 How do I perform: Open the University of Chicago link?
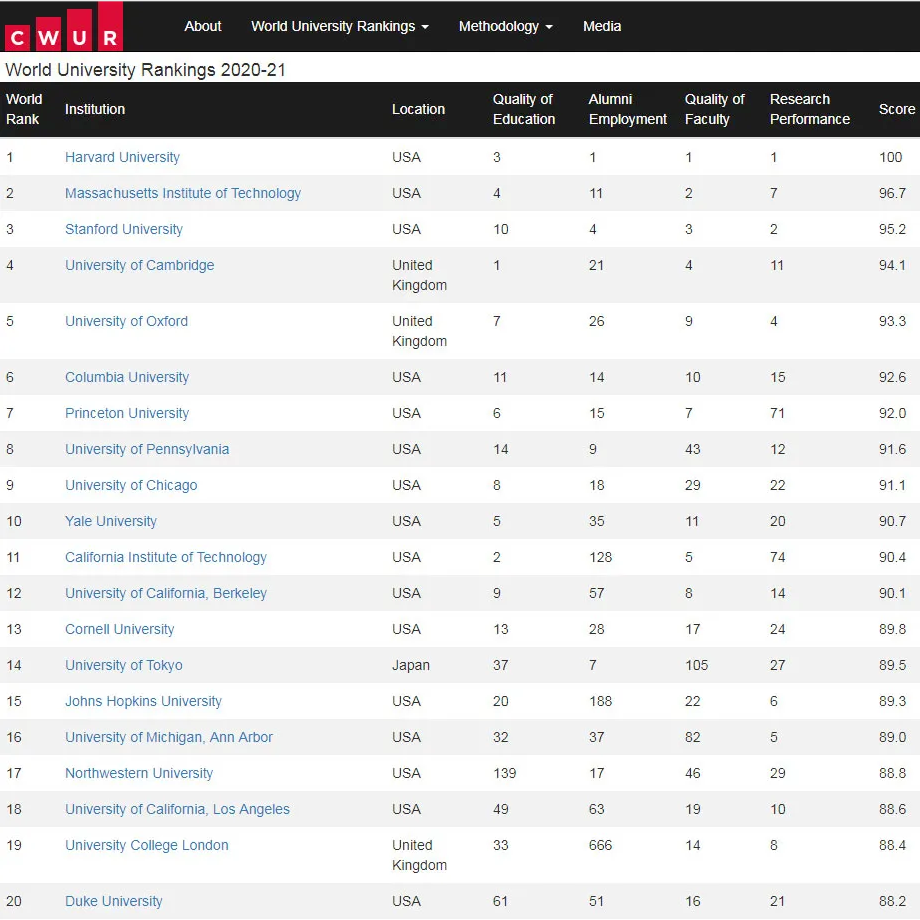coord(131,485)
